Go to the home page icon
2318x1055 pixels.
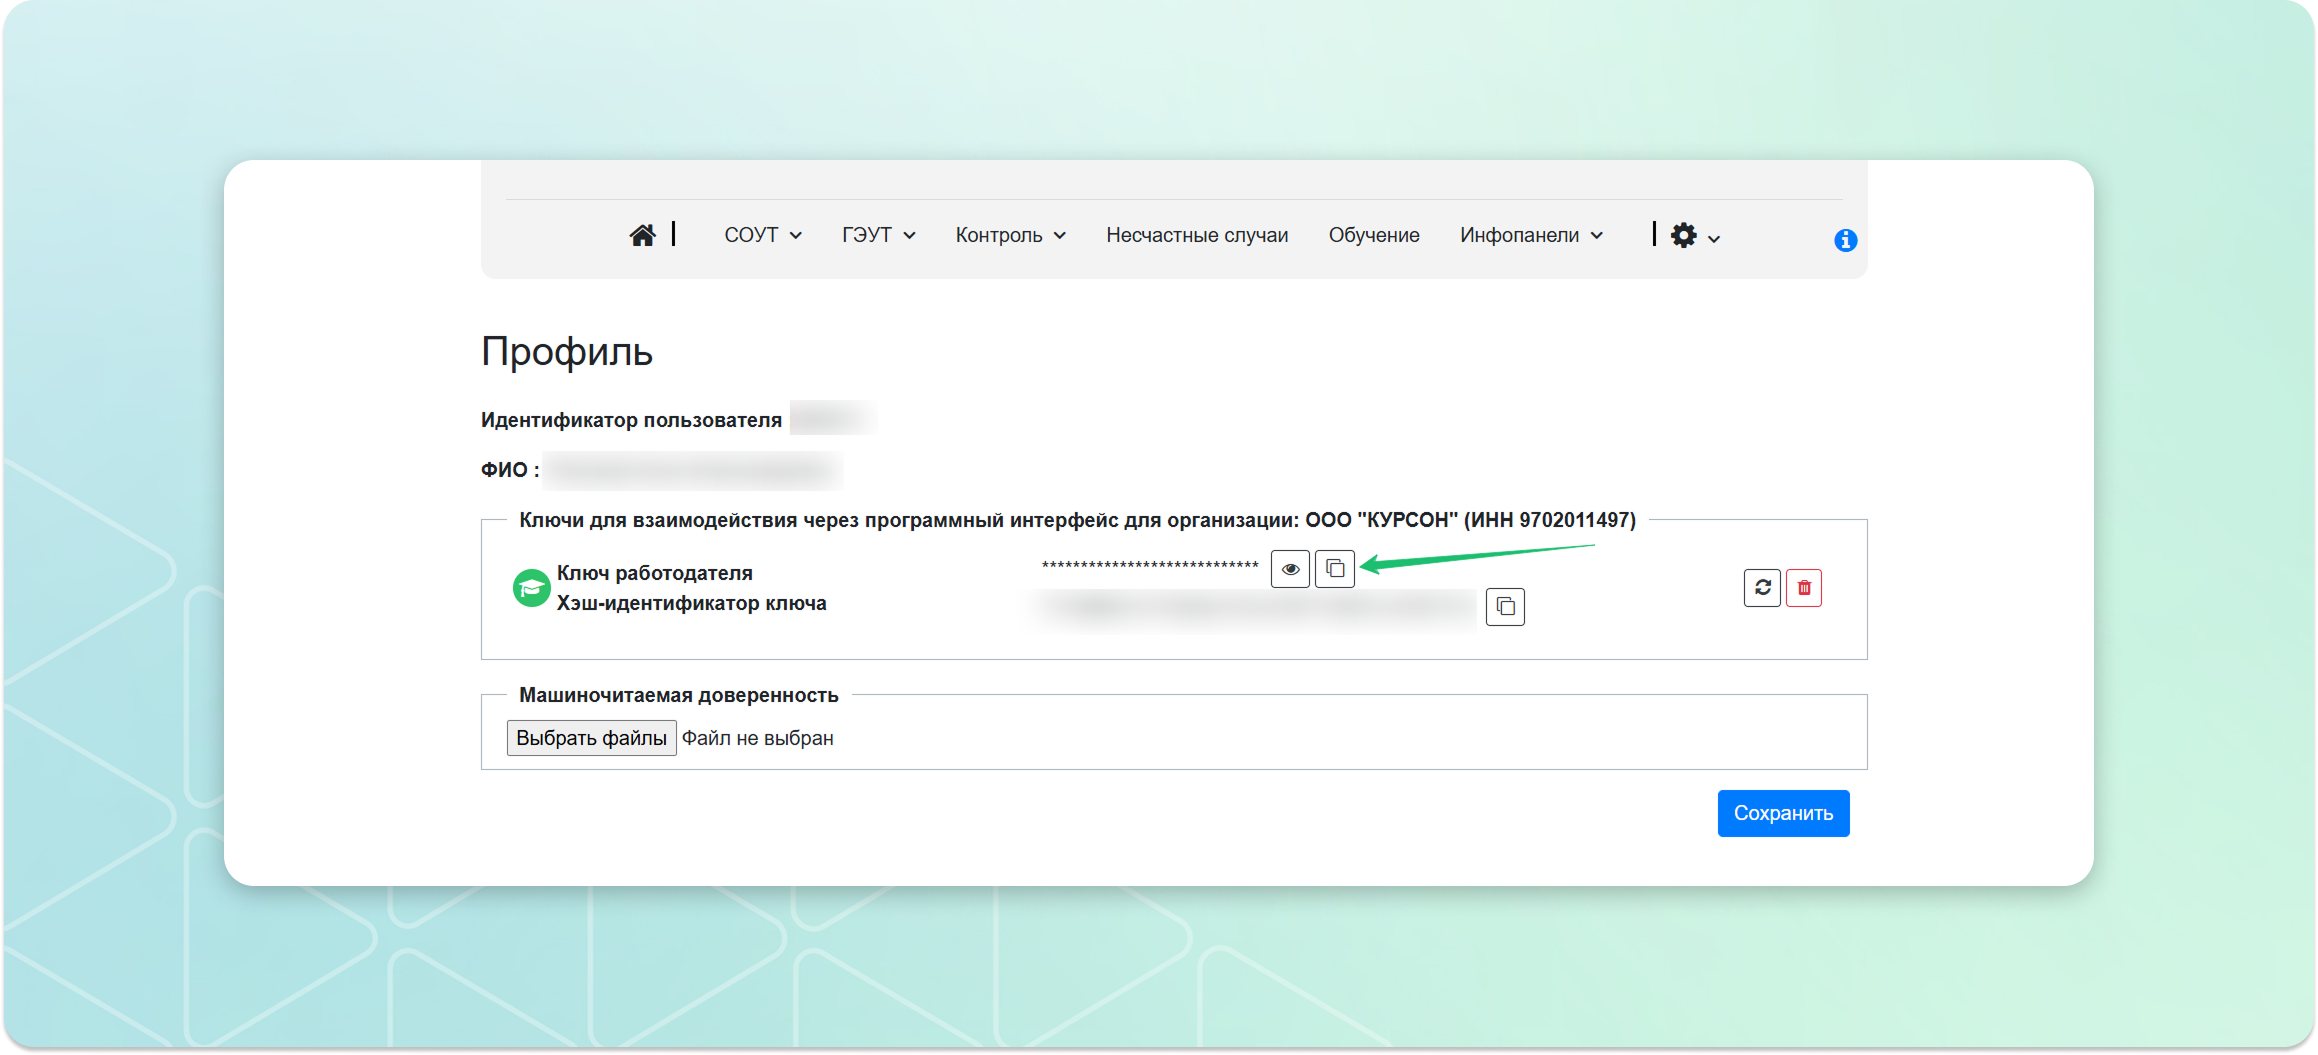click(642, 235)
